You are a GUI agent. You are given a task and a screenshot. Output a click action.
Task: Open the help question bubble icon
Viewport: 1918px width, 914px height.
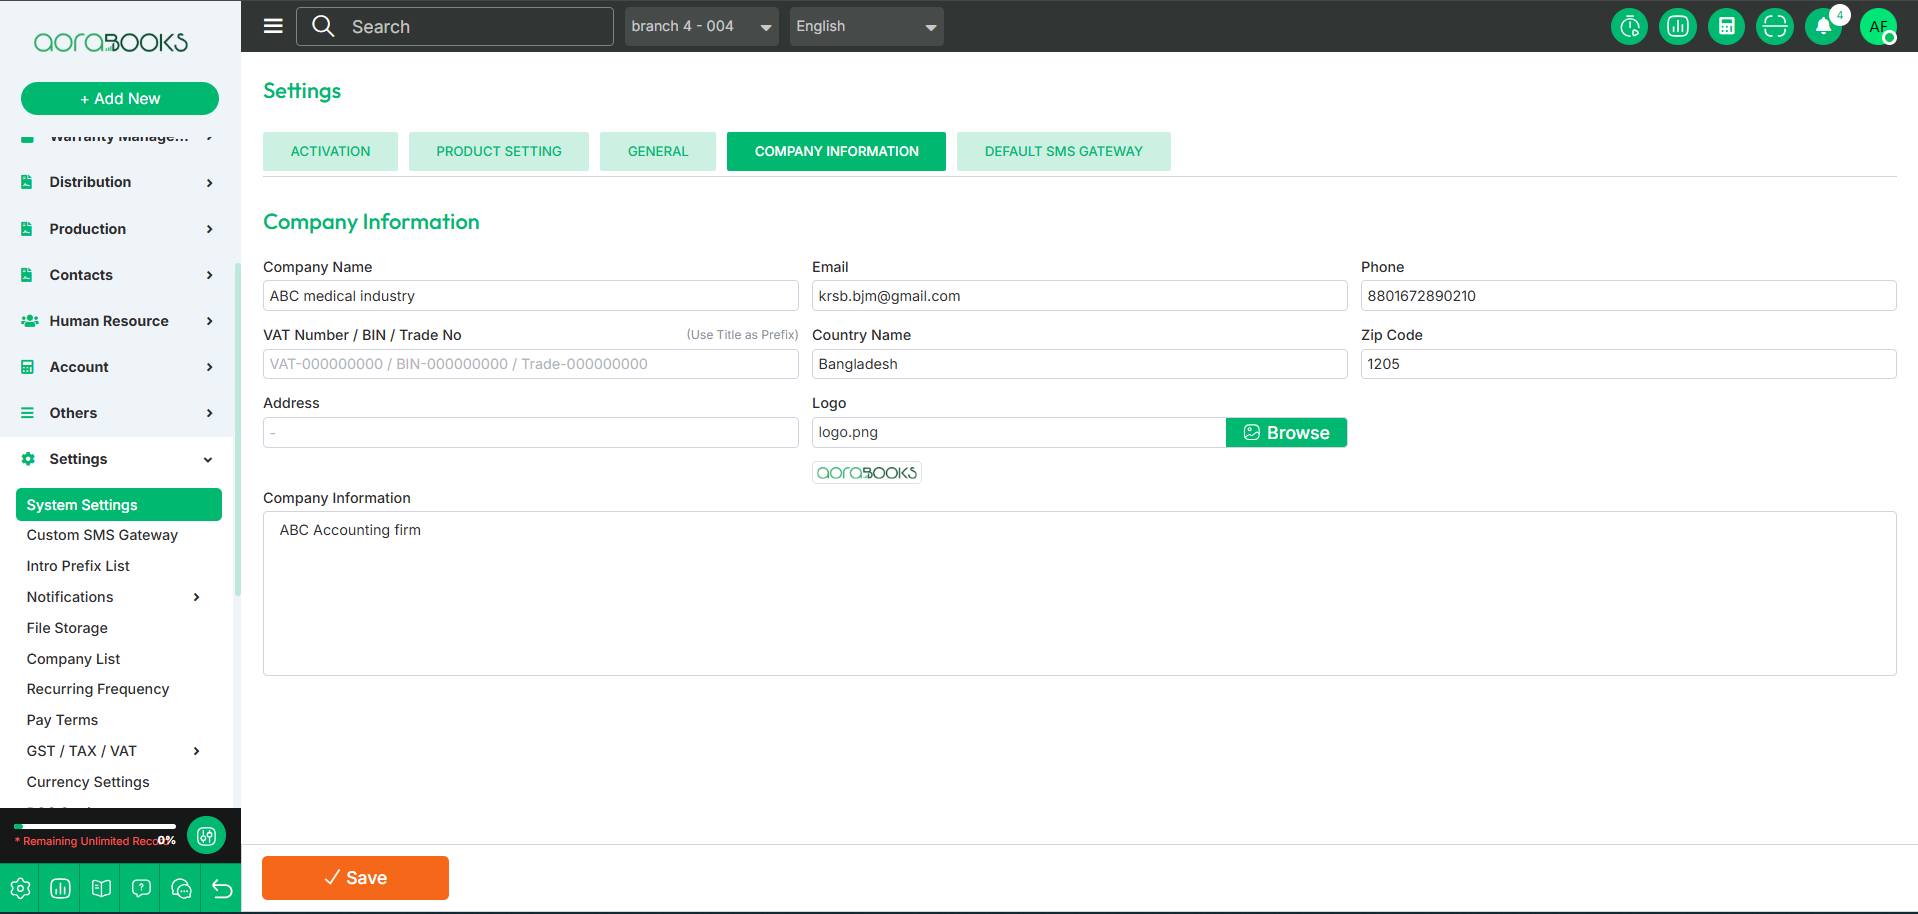[141, 888]
